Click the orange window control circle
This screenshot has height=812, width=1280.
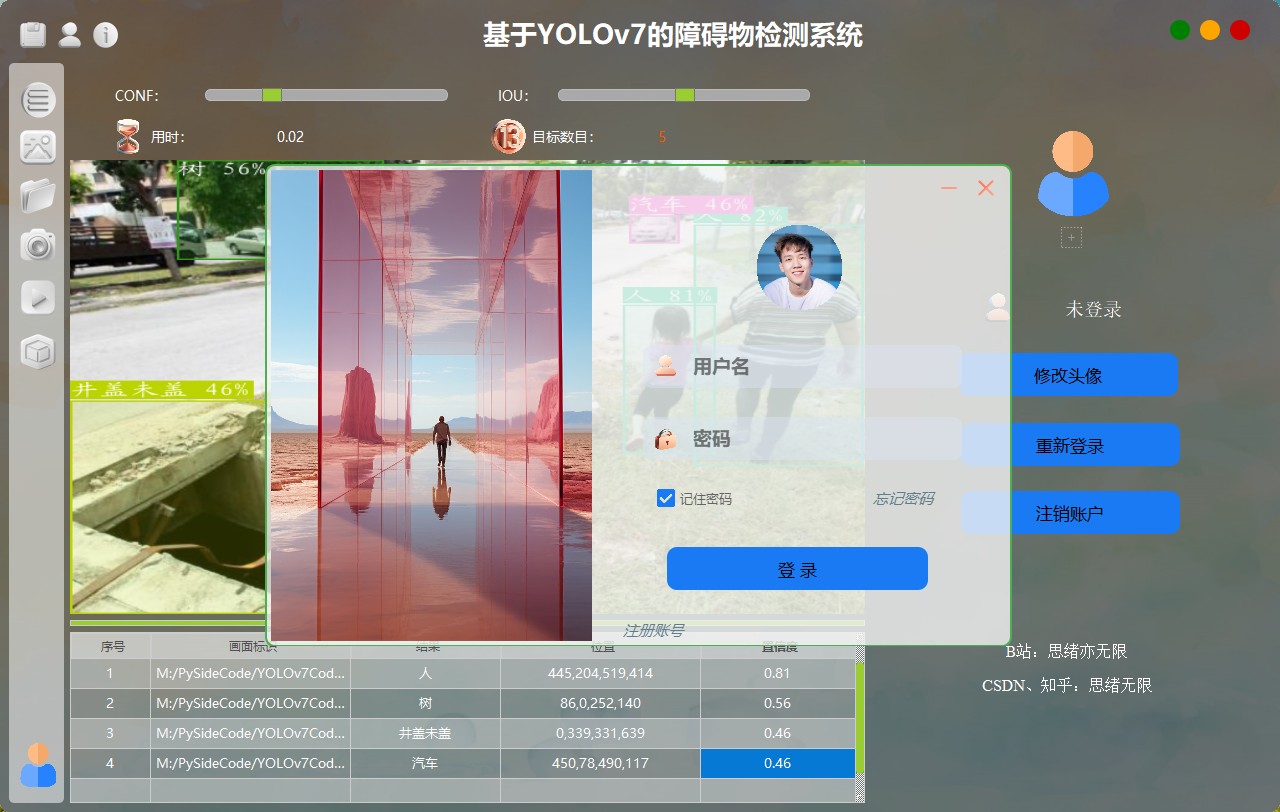click(1210, 30)
